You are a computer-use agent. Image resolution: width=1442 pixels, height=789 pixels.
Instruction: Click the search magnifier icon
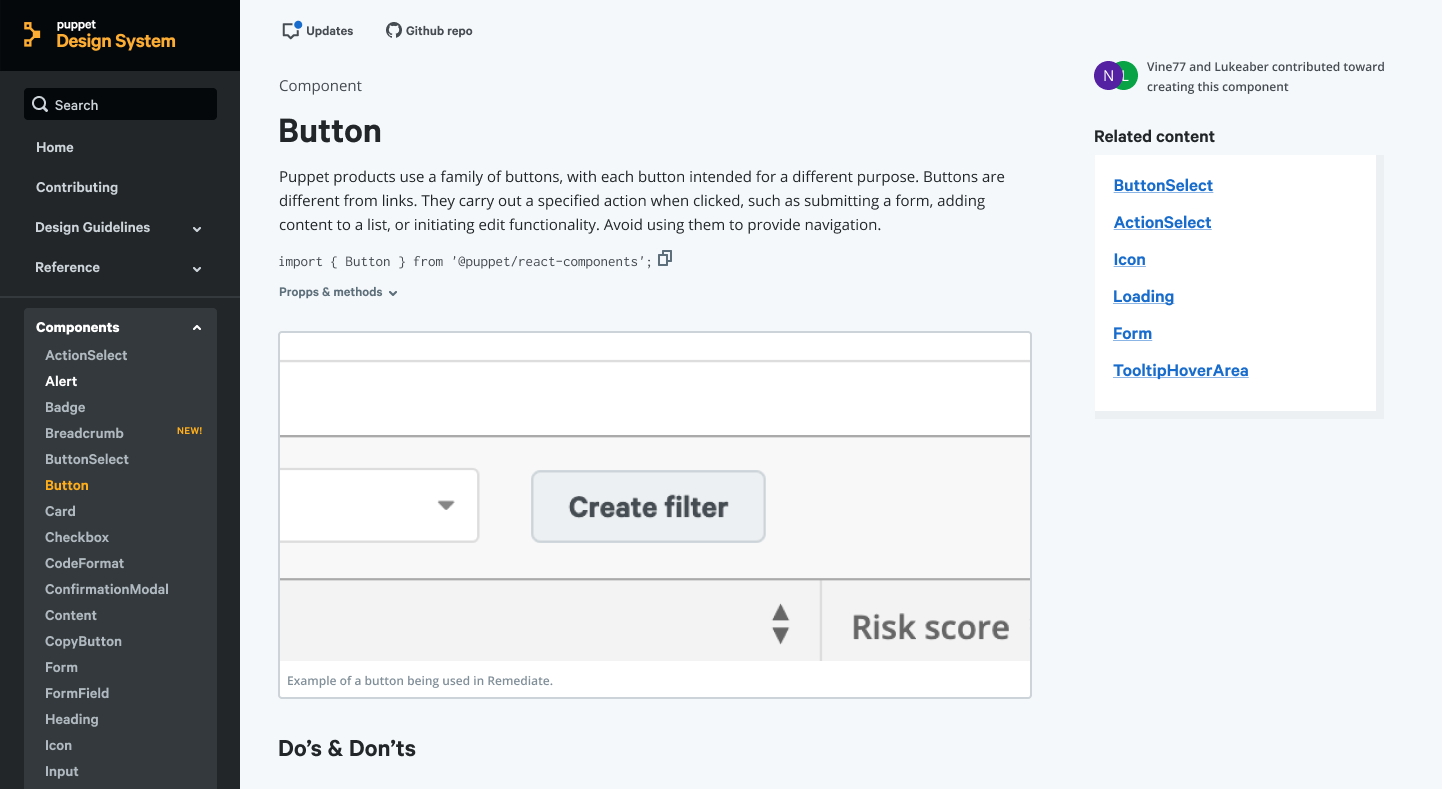[40, 105]
